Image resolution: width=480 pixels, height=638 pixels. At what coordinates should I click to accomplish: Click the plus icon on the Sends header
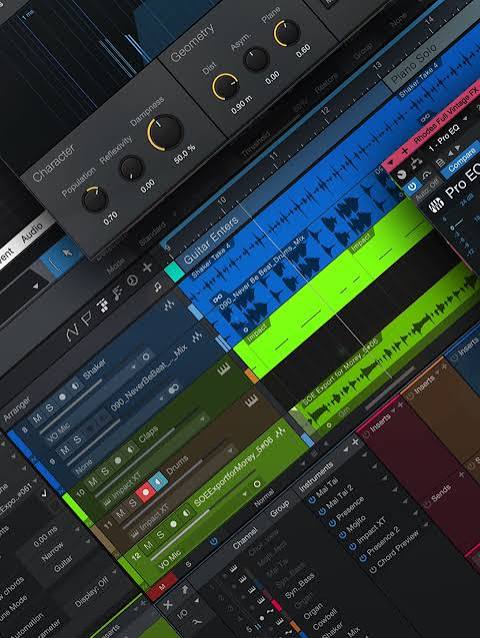(462, 474)
